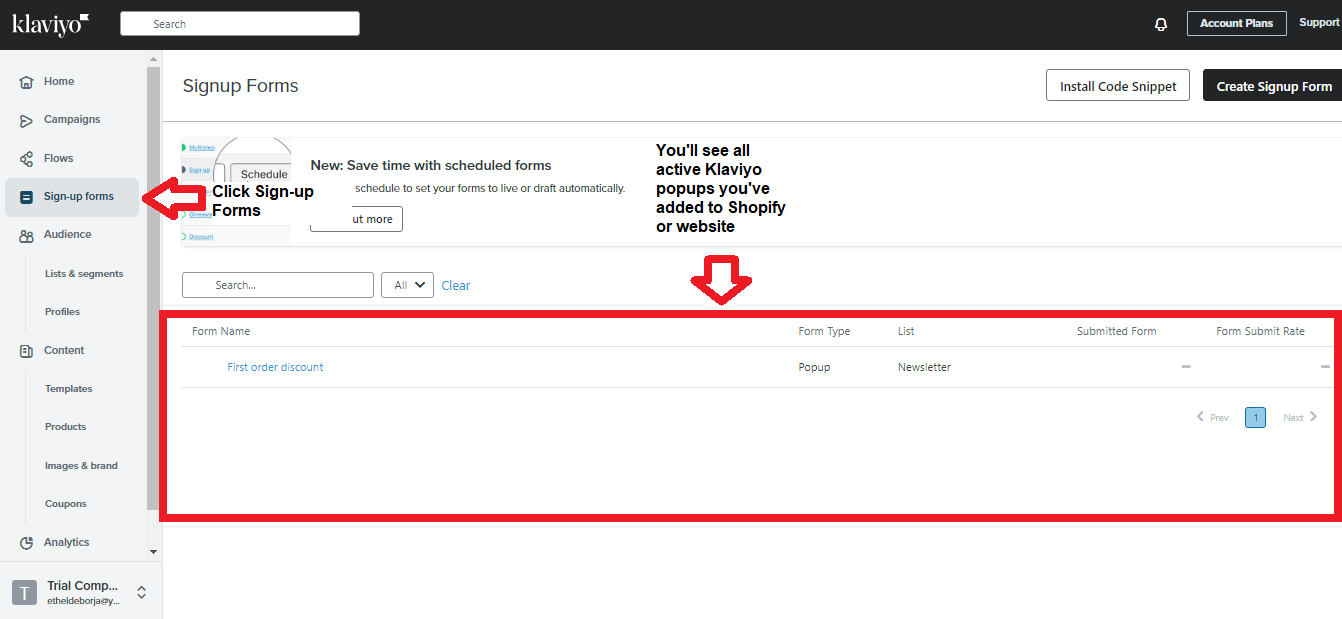Open Profiles page
This screenshot has height=619, width=1342.
tap(62, 311)
